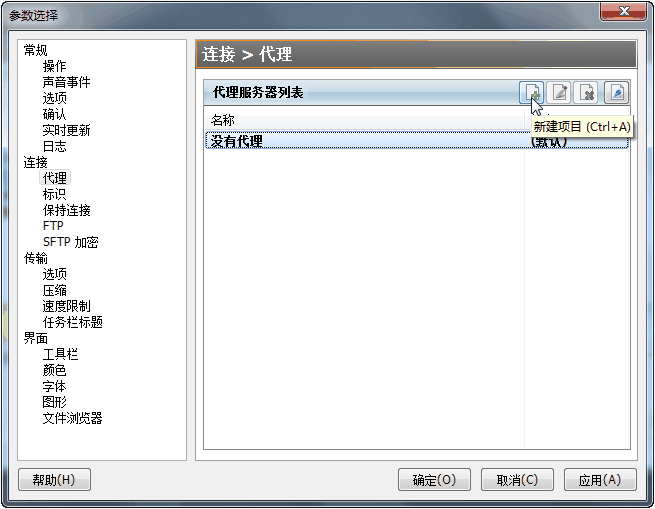
Task: Click the set default proxy icon
Action: click(617, 92)
